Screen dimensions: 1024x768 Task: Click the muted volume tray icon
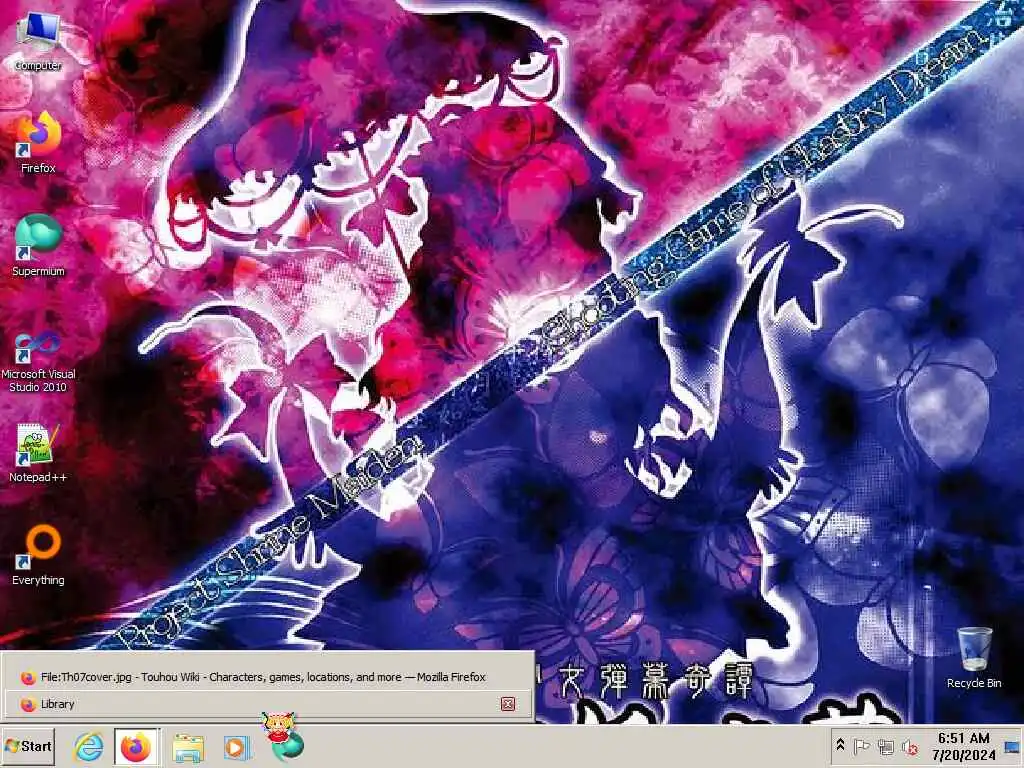(910, 746)
